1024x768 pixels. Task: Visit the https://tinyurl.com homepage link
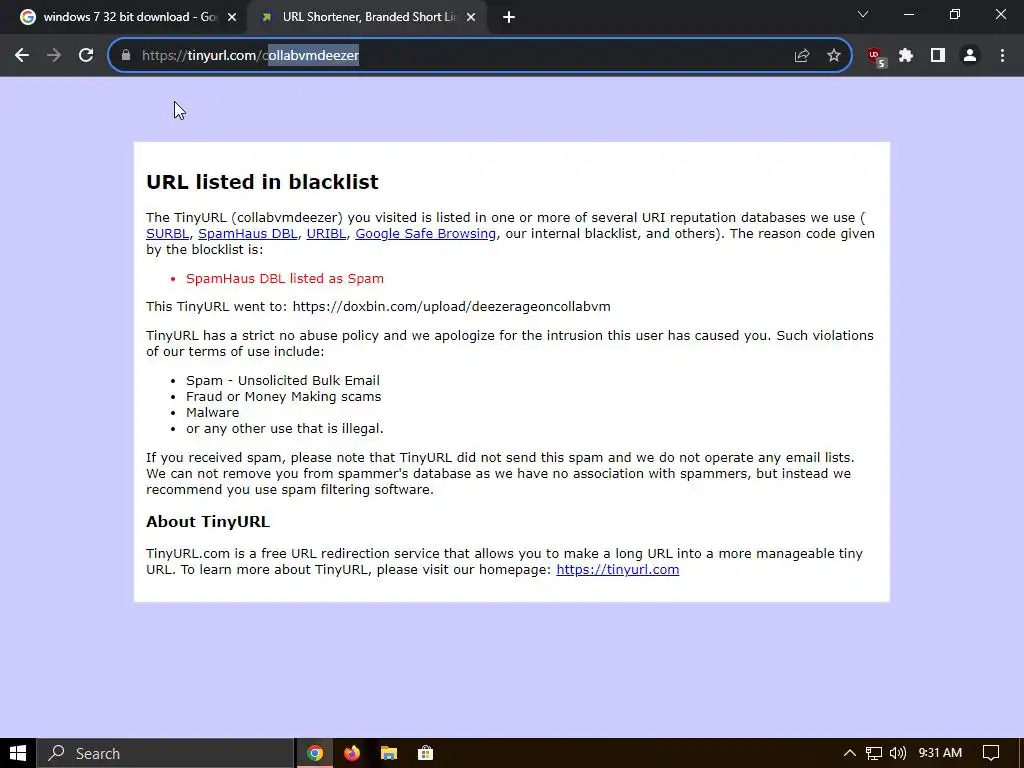click(x=617, y=569)
